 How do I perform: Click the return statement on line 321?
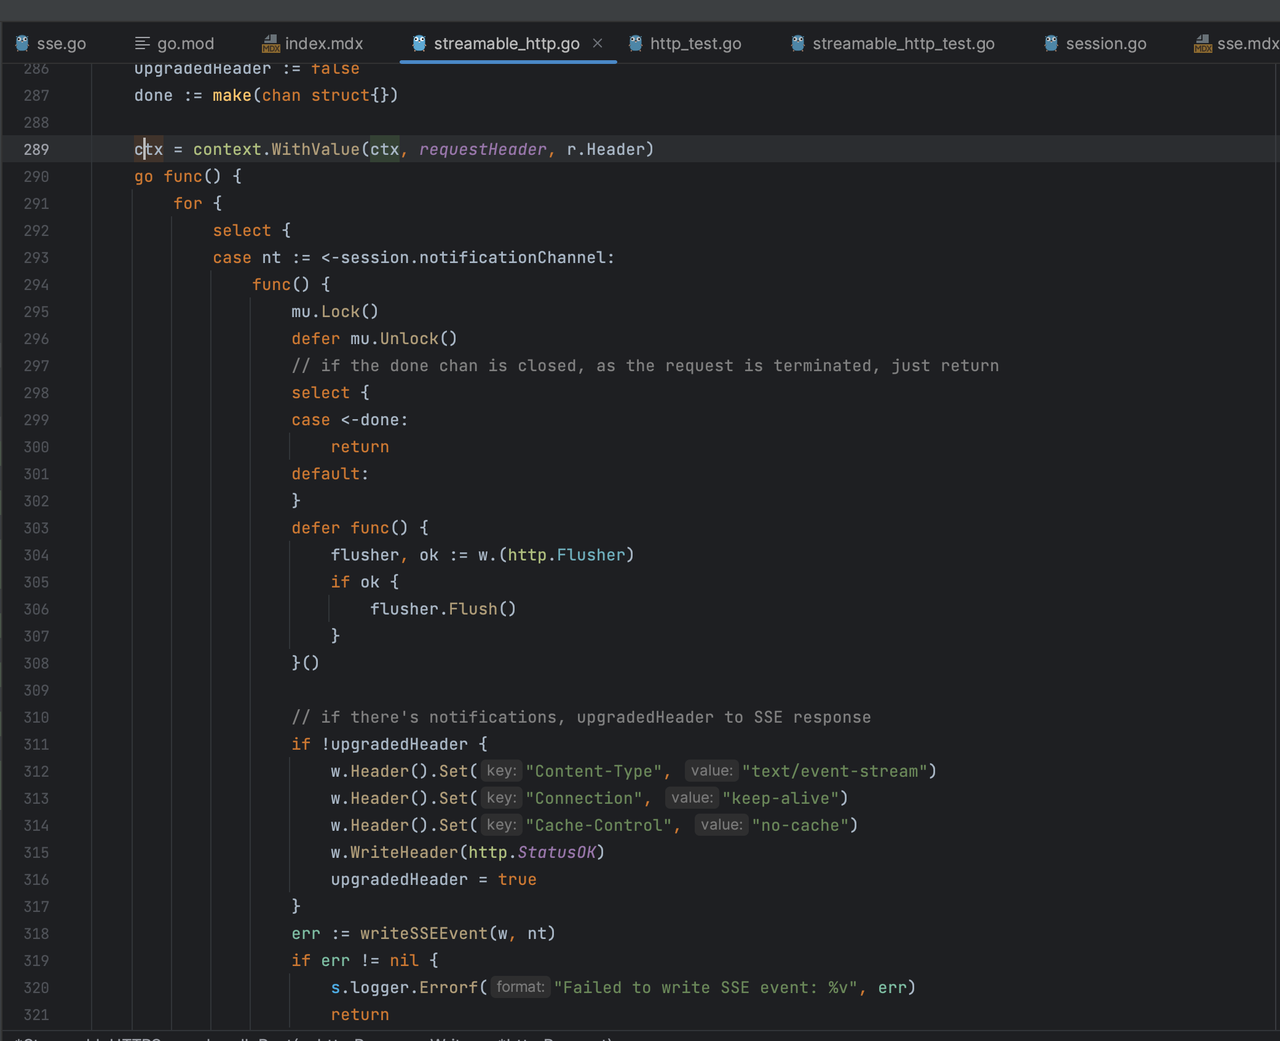pos(360,1013)
